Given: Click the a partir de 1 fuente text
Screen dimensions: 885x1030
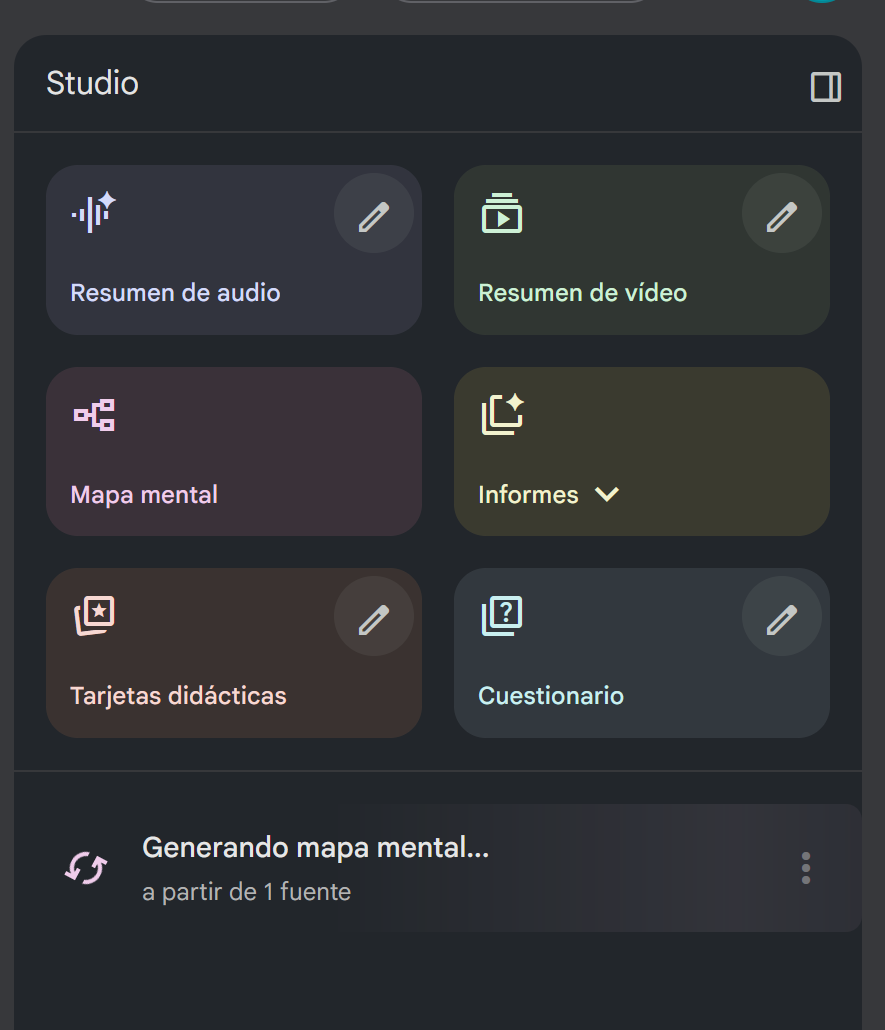Looking at the screenshot, I should pyautogui.click(x=247, y=891).
